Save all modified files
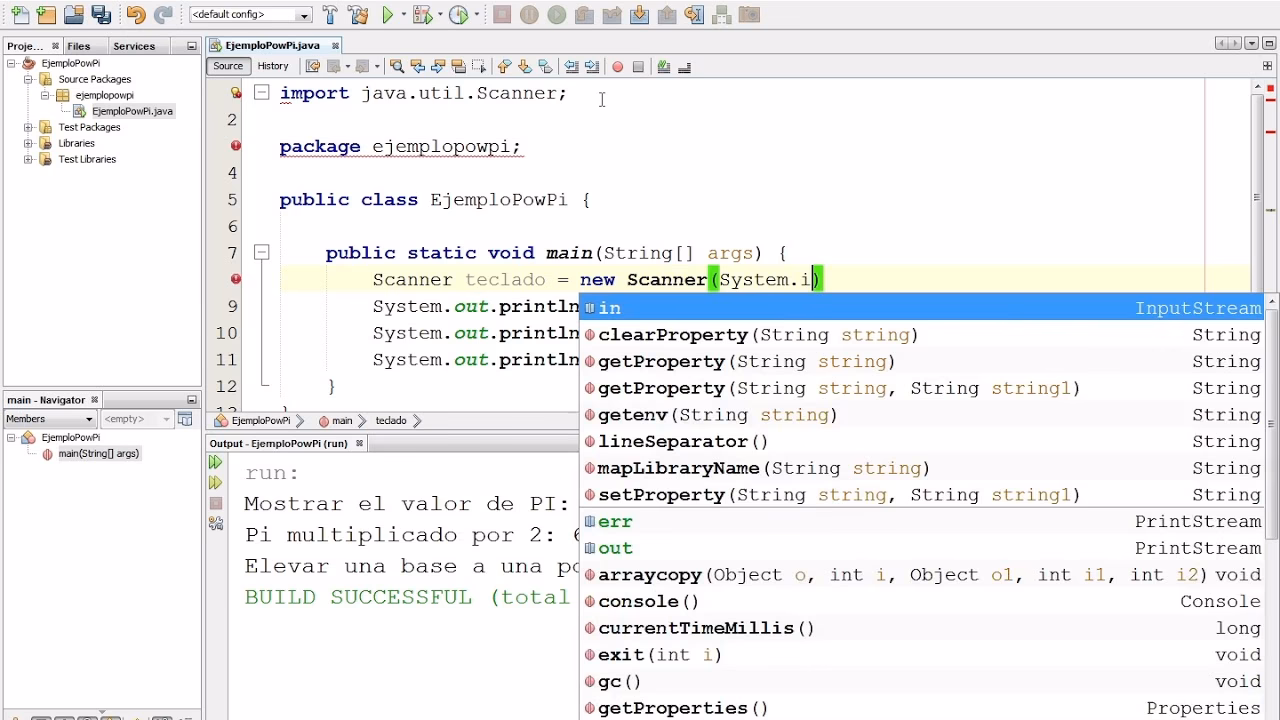This screenshot has height=720, width=1280. (103, 15)
